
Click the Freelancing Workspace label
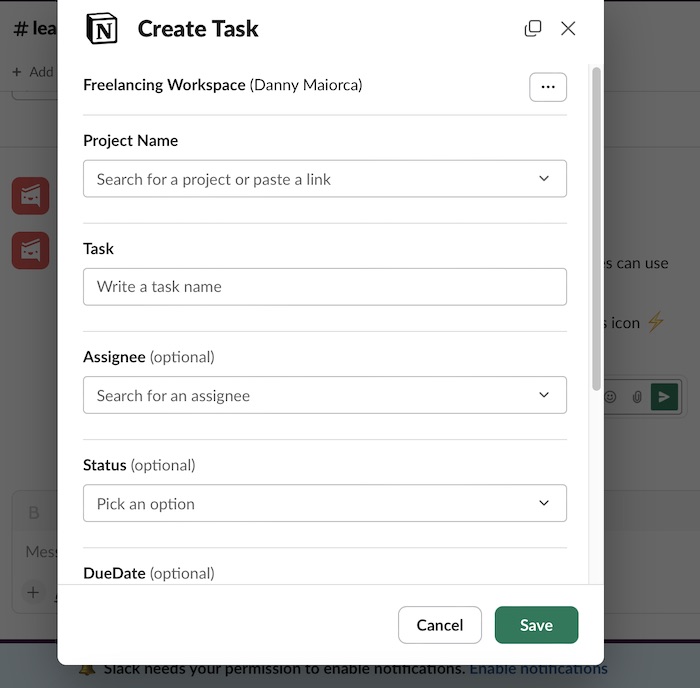[x=164, y=85]
